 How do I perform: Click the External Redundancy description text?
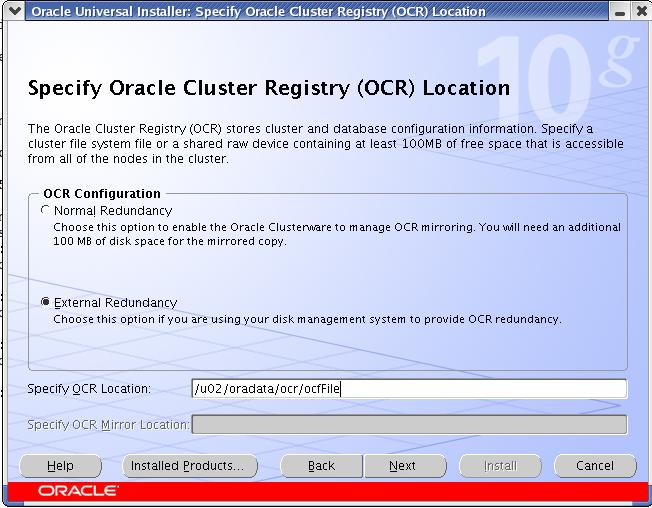[307, 319]
